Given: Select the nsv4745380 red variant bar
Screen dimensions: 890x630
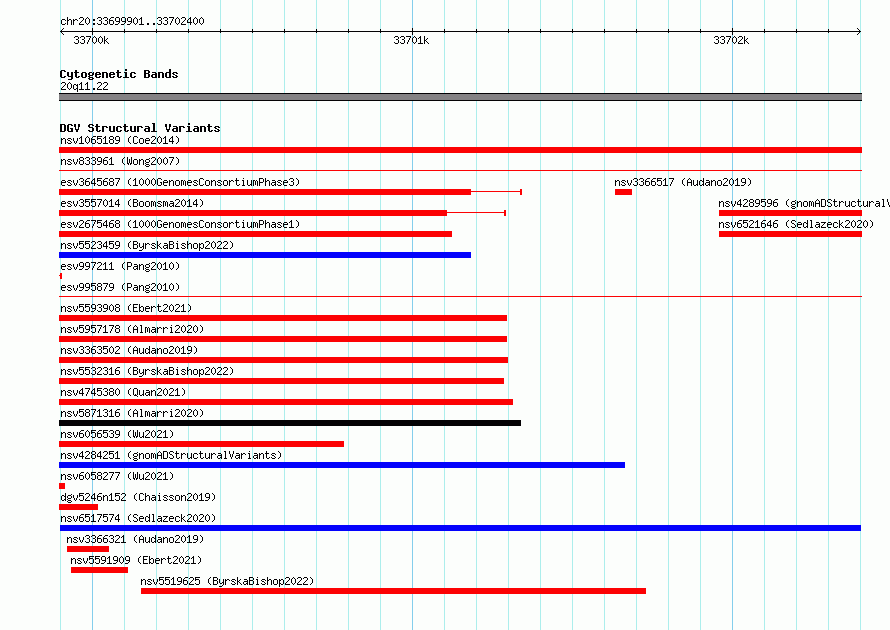Looking at the screenshot, I should point(286,402).
